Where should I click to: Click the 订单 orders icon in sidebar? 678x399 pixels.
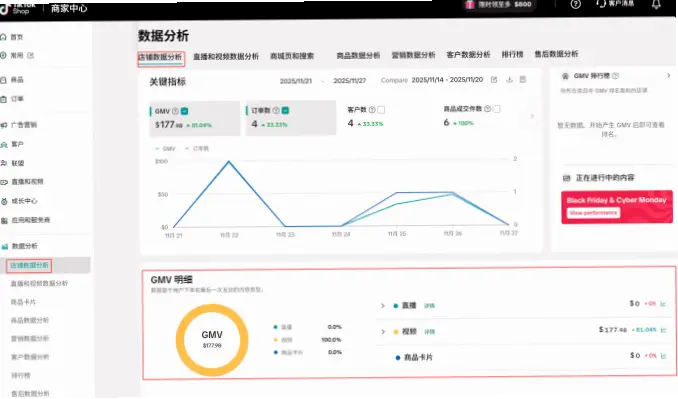(x=3, y=99)
